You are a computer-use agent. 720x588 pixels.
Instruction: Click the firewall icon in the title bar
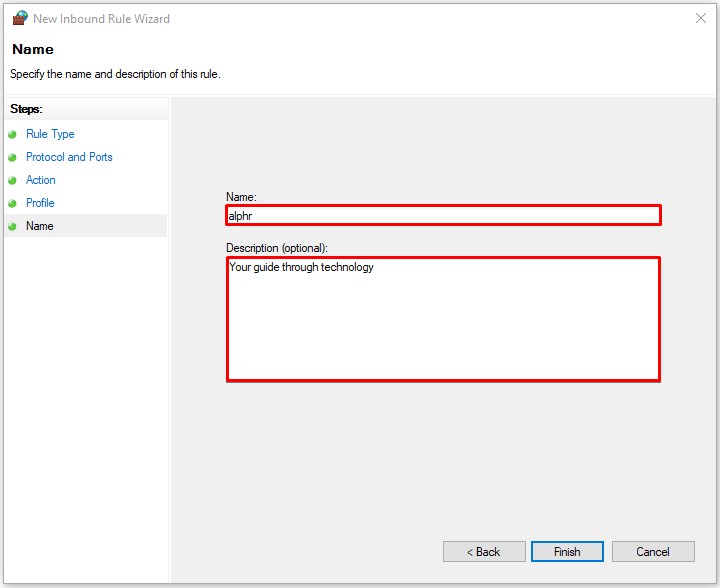(x=19, y=18)
